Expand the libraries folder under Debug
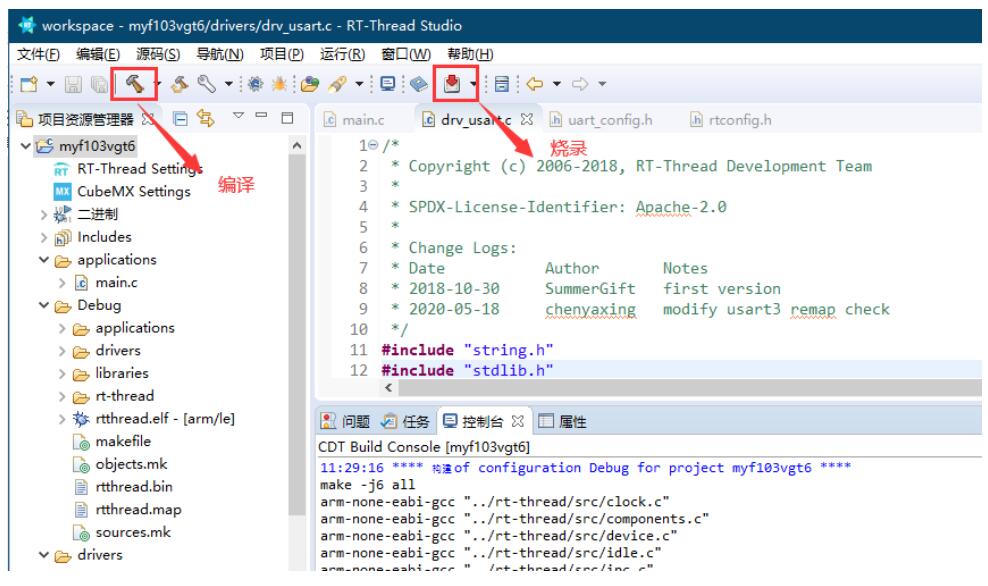The image size is (988, 586). (62, 374)
